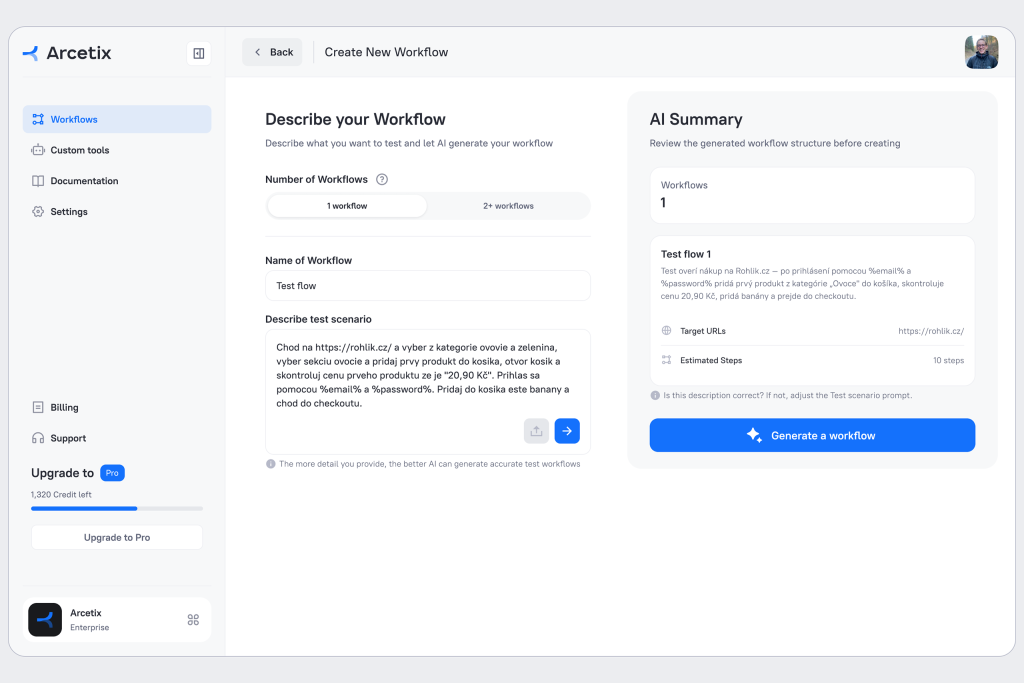Collapse the sidebar panel icon
Screen dimensions: 1024x683
[198, 53]
